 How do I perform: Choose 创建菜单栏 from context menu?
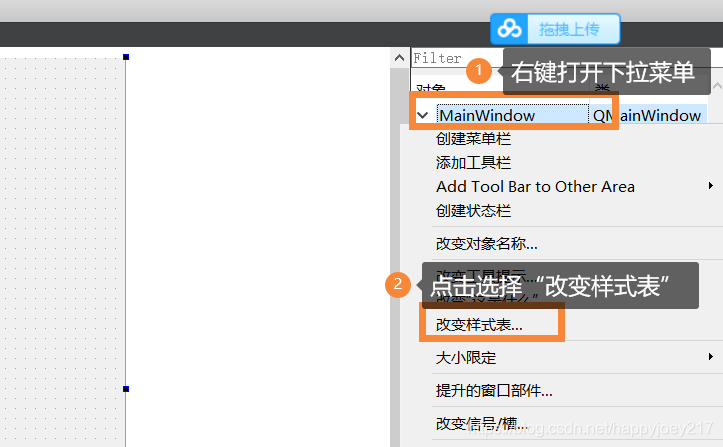(474, 139)
